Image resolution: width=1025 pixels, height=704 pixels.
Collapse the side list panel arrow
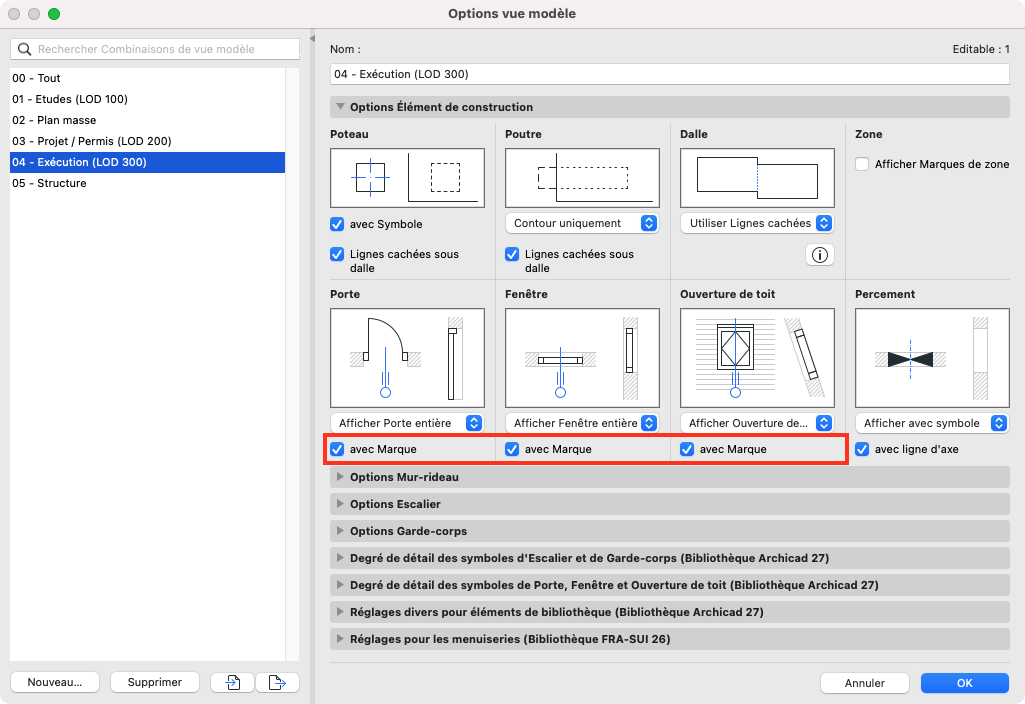click(x=312, y=39)
